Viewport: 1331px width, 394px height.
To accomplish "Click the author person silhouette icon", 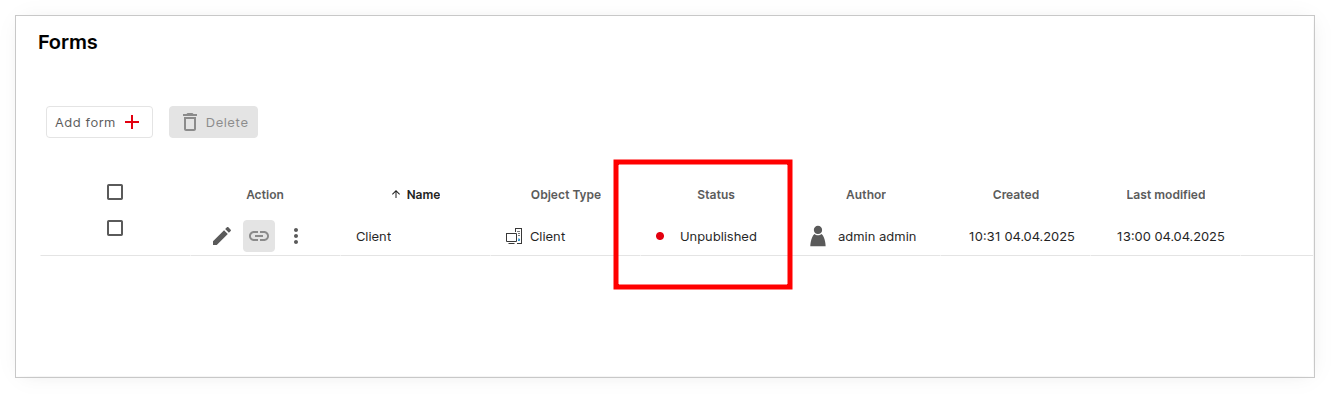I will click(818, 236).
